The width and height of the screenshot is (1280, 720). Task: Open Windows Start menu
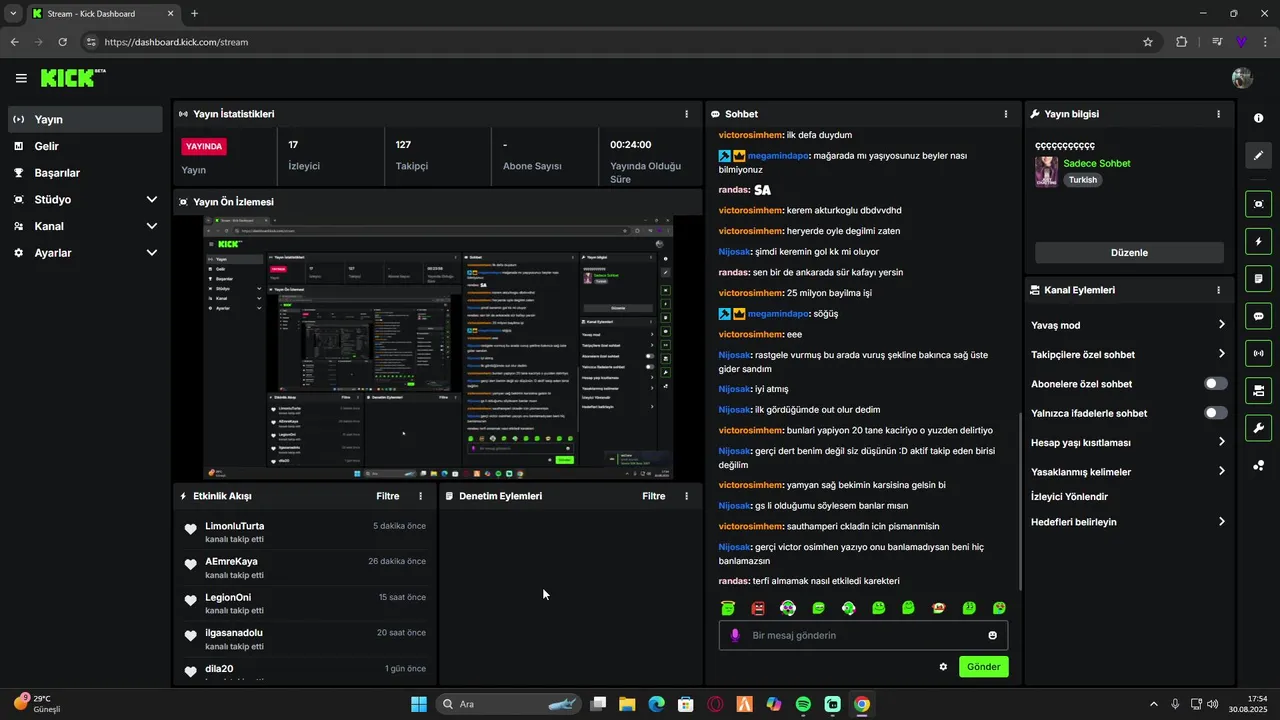[418, 704]
